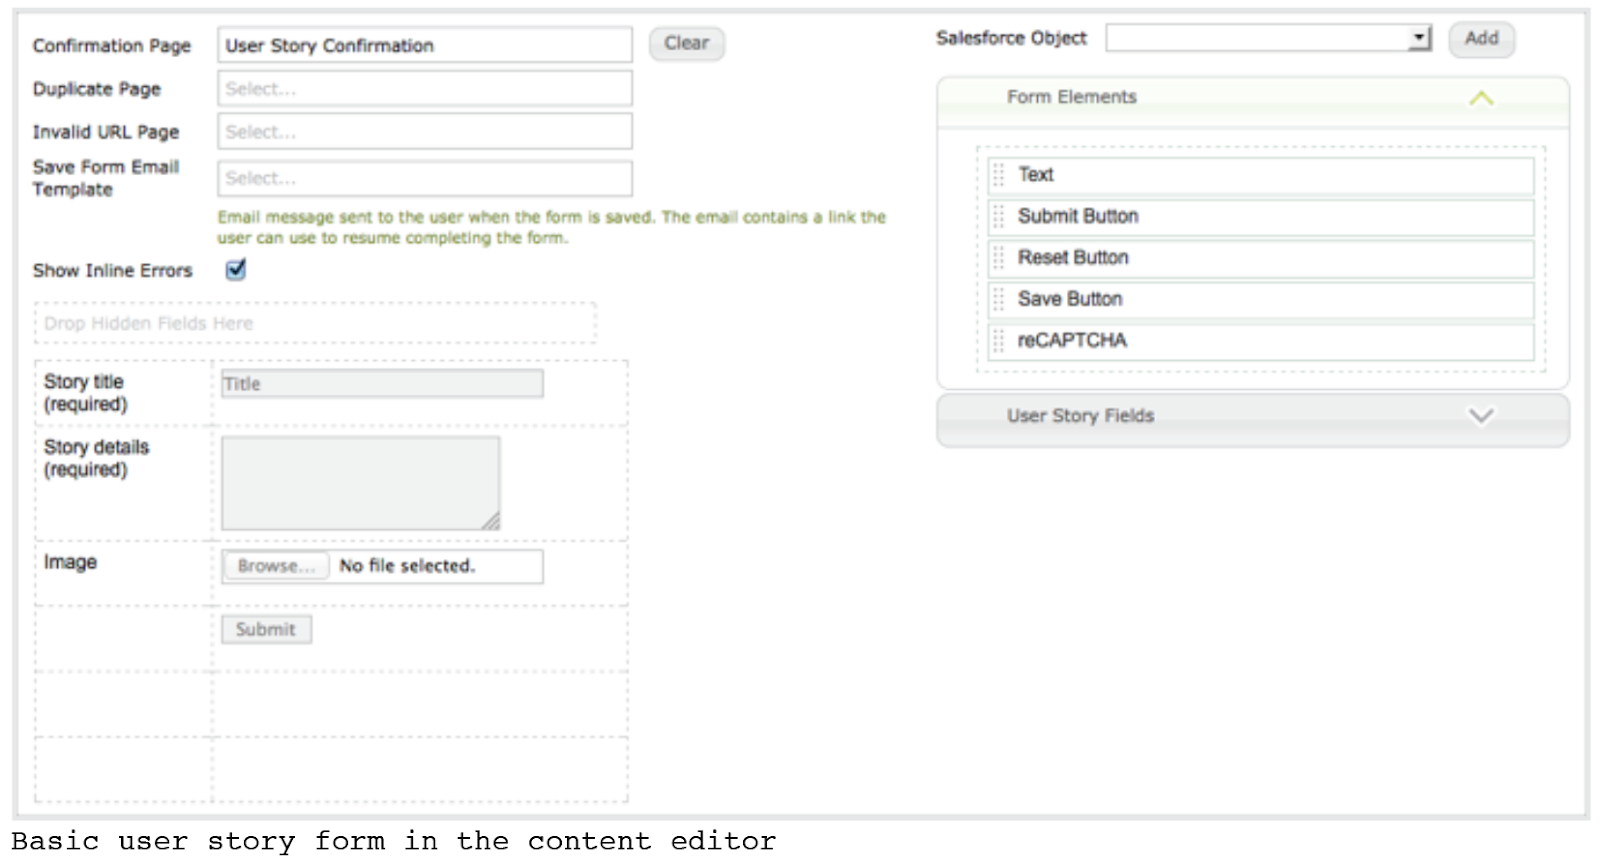Expand the User Story Fields panel
This screenshot has height=867, width=1600.
(x=1481, y=416)
